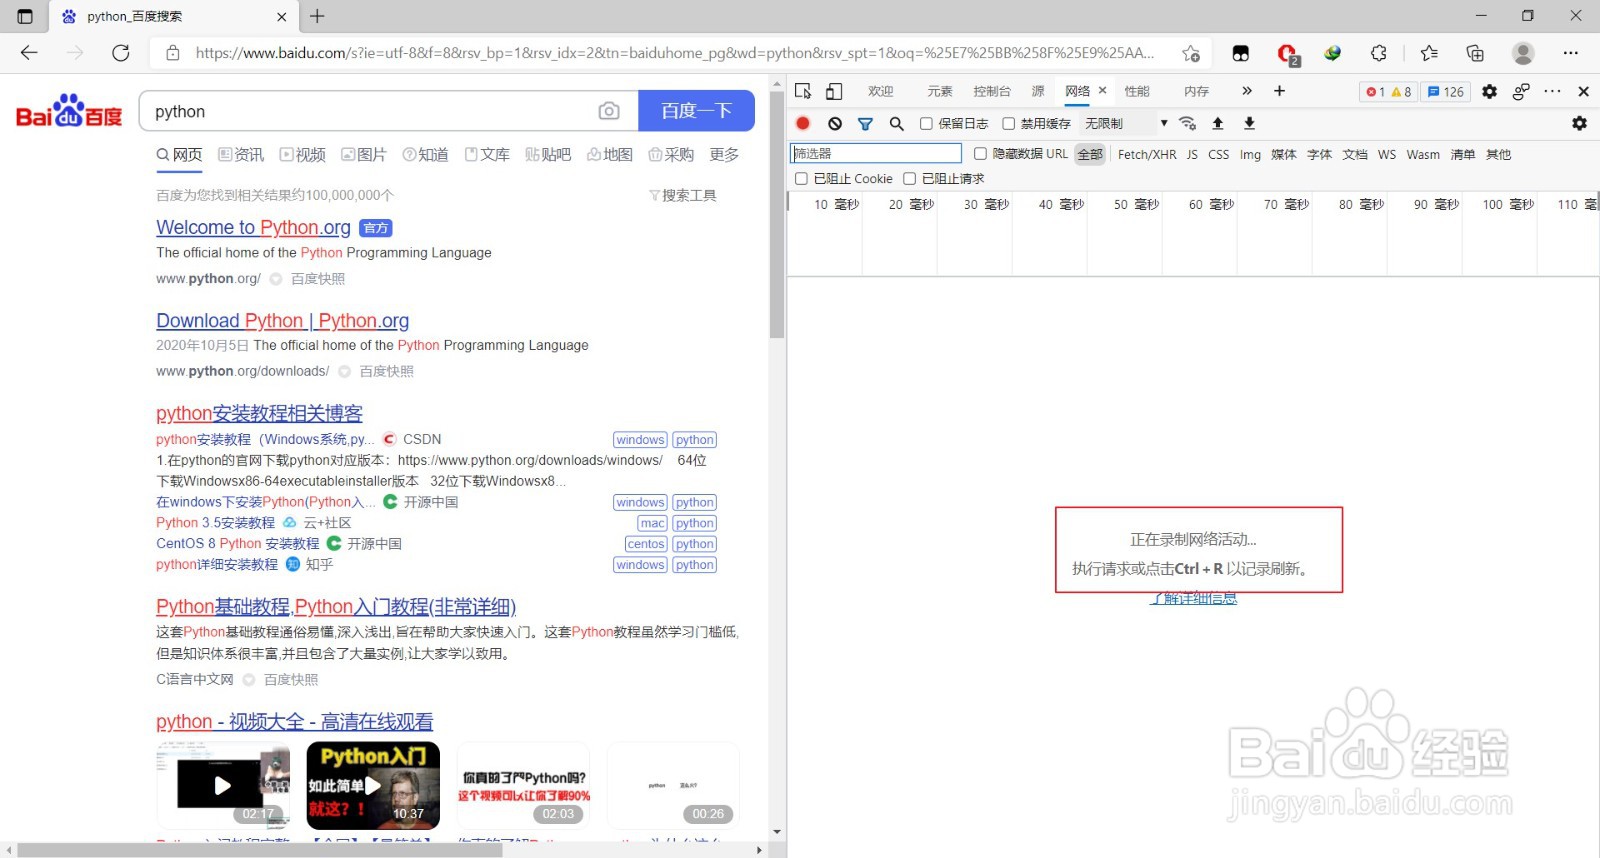Open a new browser tab
Screen dimensions: 1600x858
click(x=317, y=16)
